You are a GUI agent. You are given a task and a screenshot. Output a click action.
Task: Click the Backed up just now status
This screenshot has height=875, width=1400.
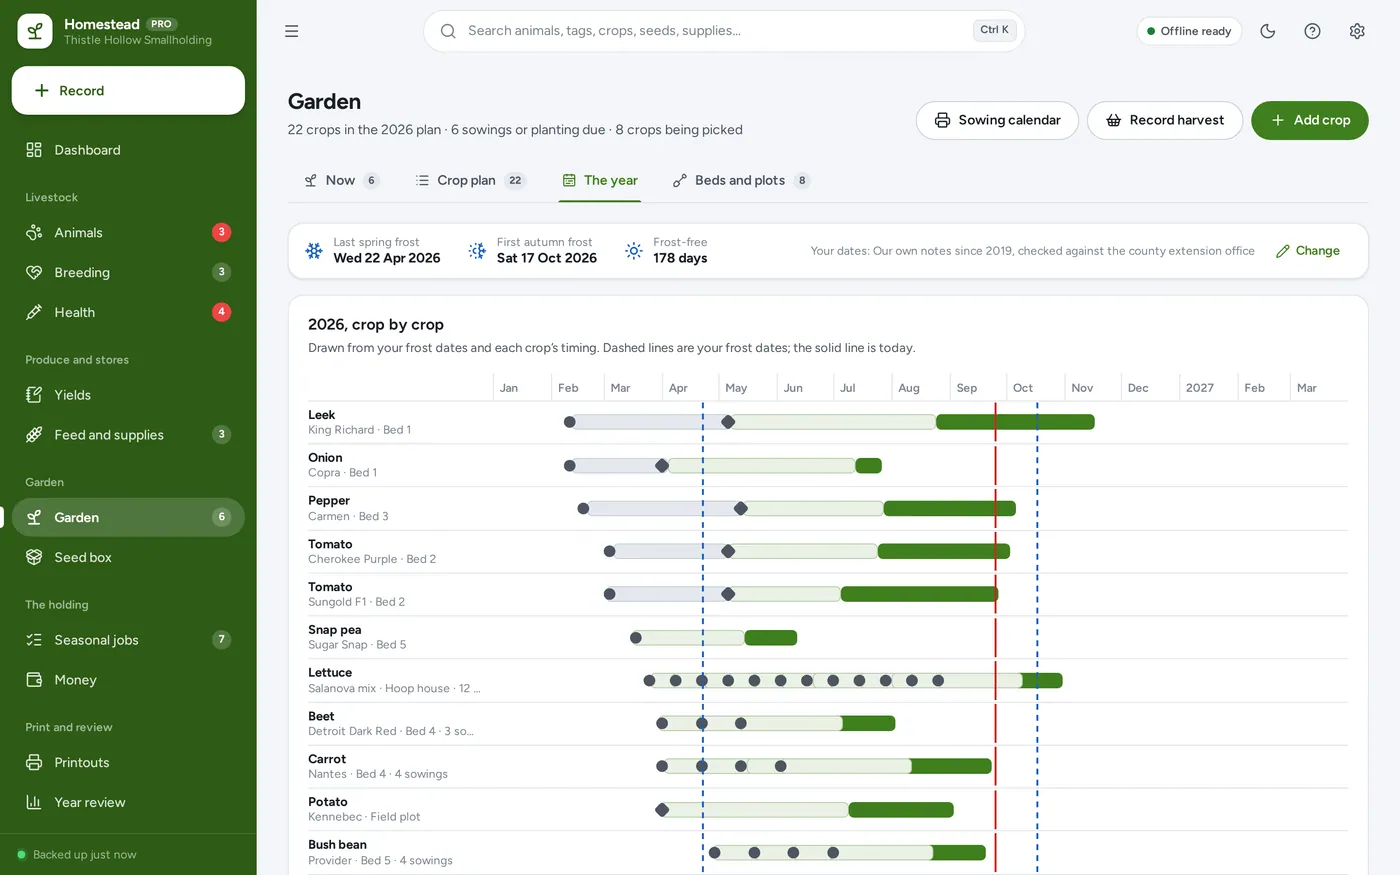(x=76, y=855)
